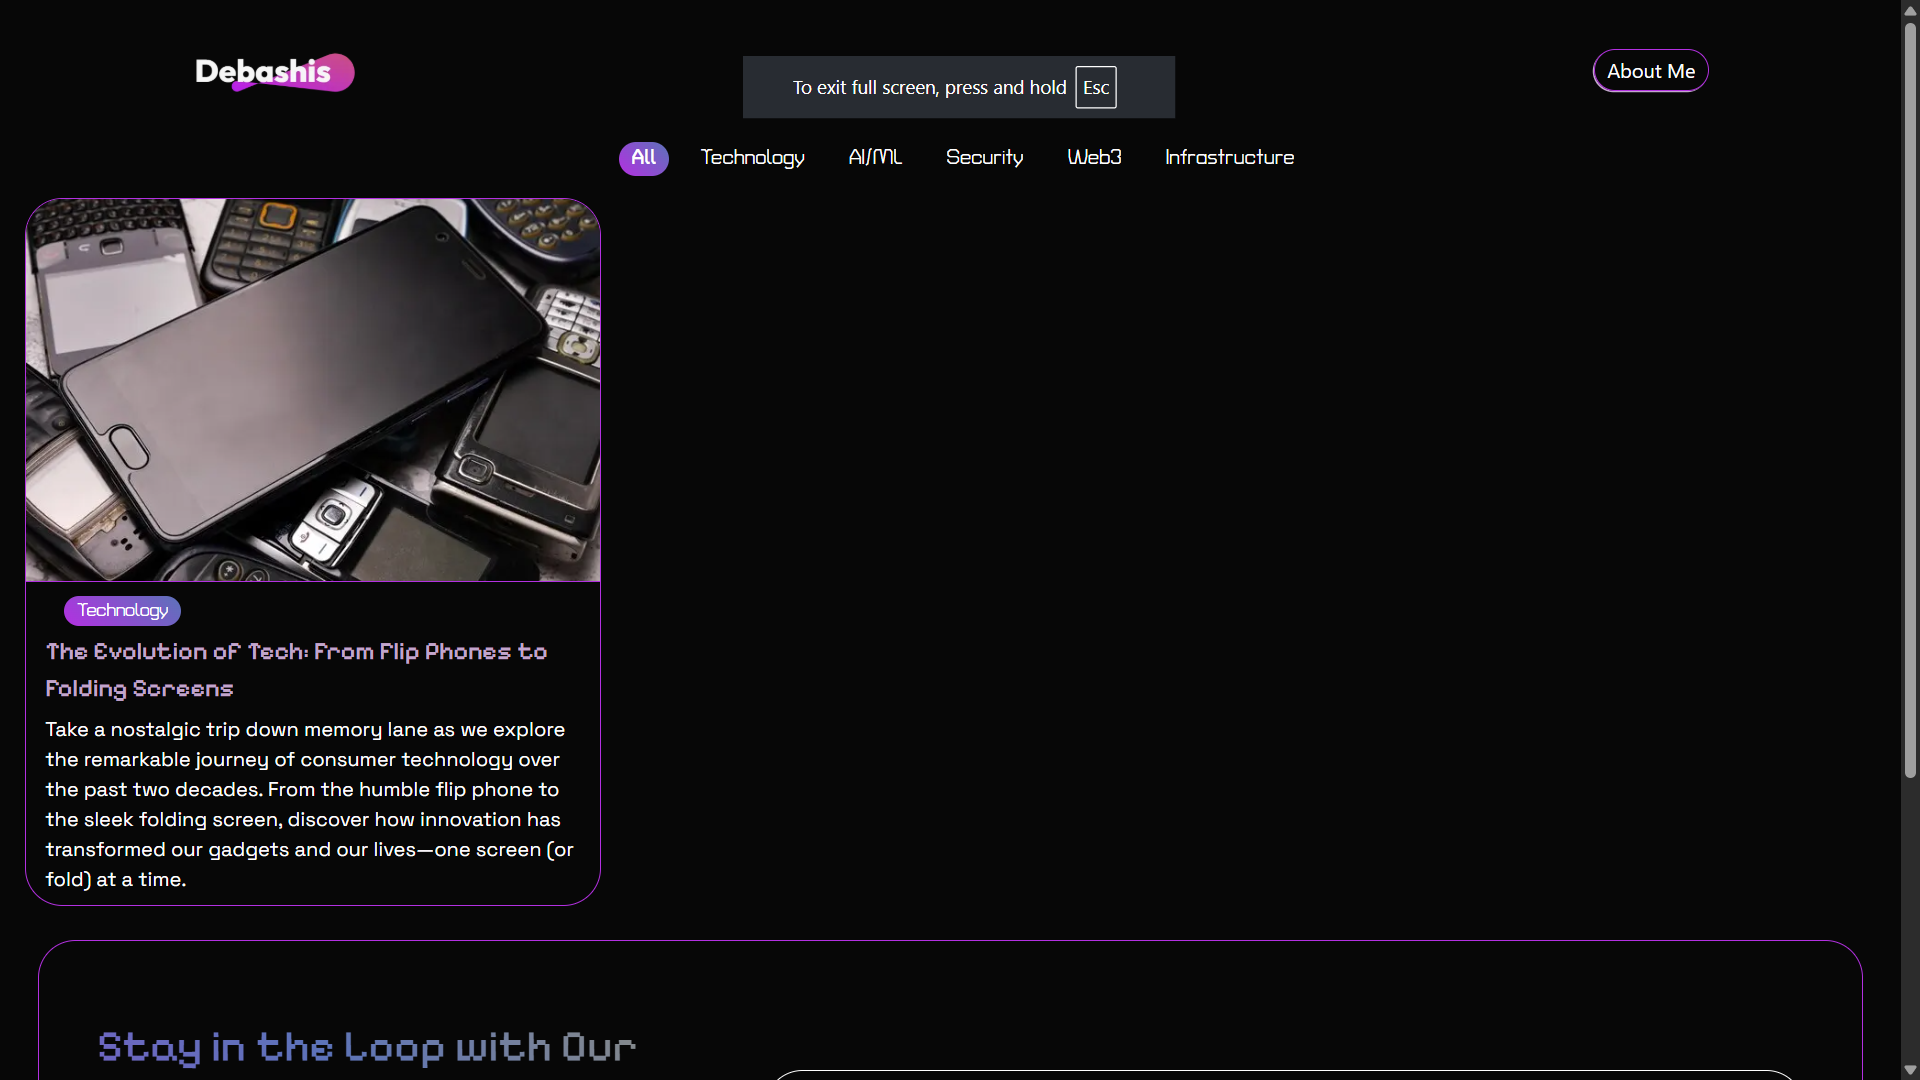Image resolution: width=1920 pixels, height=1080 pixels.
Task: Filter posts by Technology in top filter bar
Action: coord(752,158)
